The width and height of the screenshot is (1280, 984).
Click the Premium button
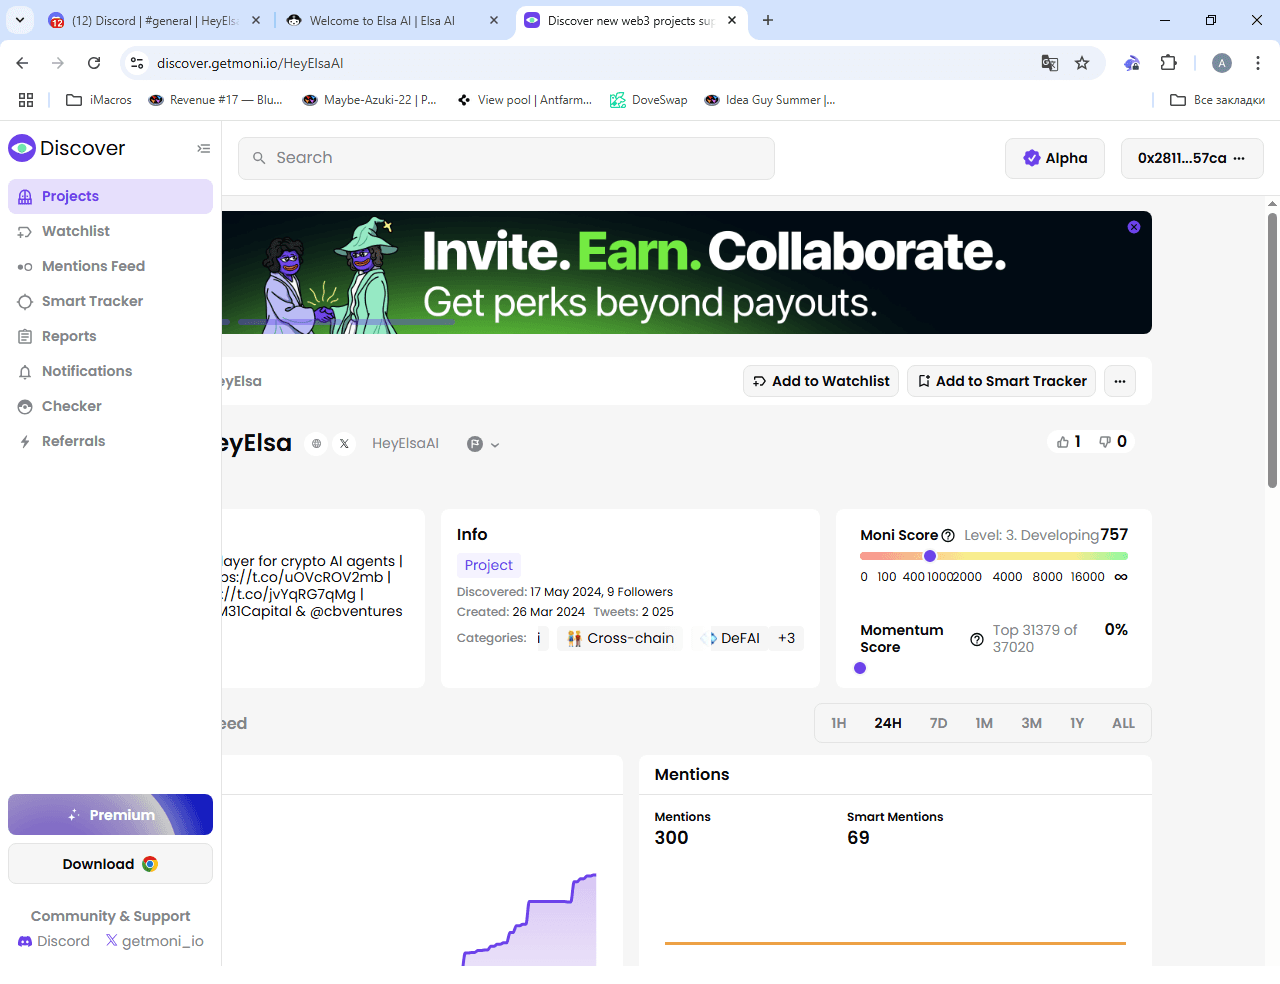click(110, 815)
